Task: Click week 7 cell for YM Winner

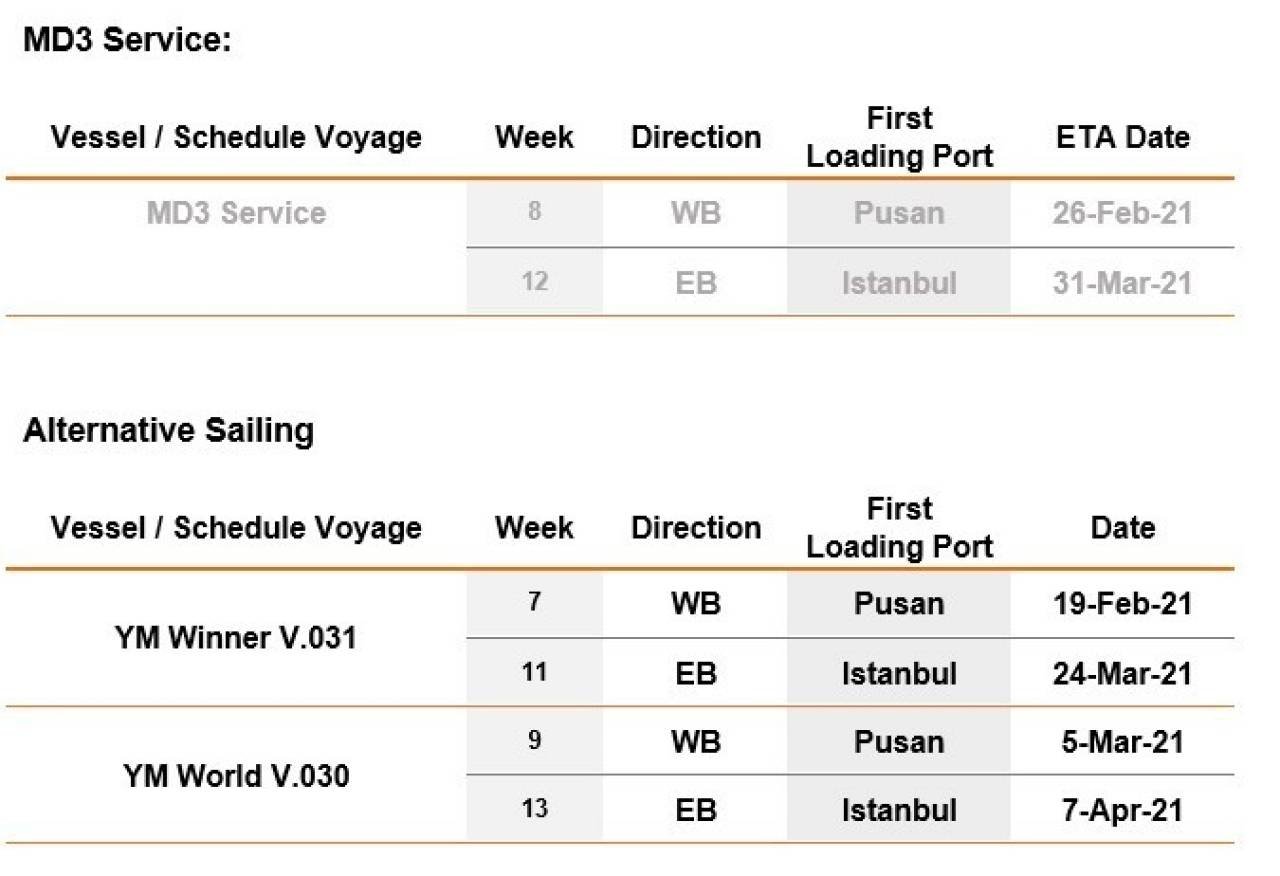Action: [535, 604]
